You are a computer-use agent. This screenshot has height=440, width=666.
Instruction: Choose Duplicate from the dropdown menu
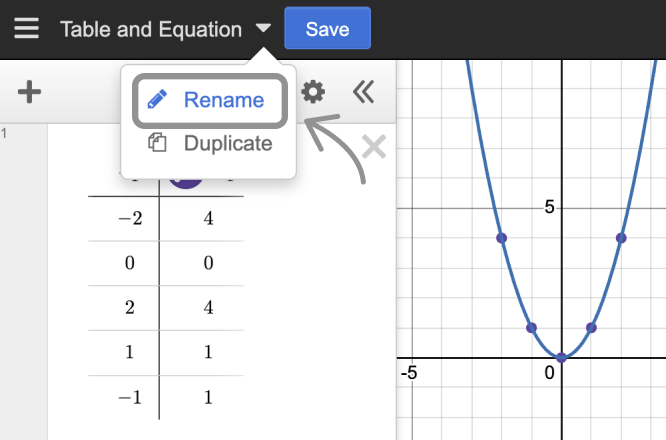point(227,143)
